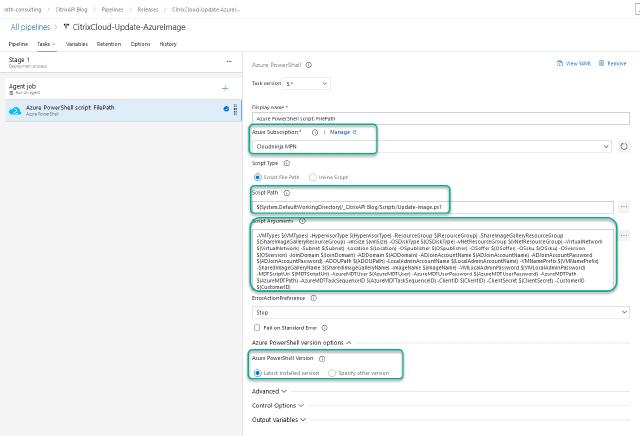Open the Stage 1 ellipsis menu
Viewport: 640px width, 436px height.
229,61
